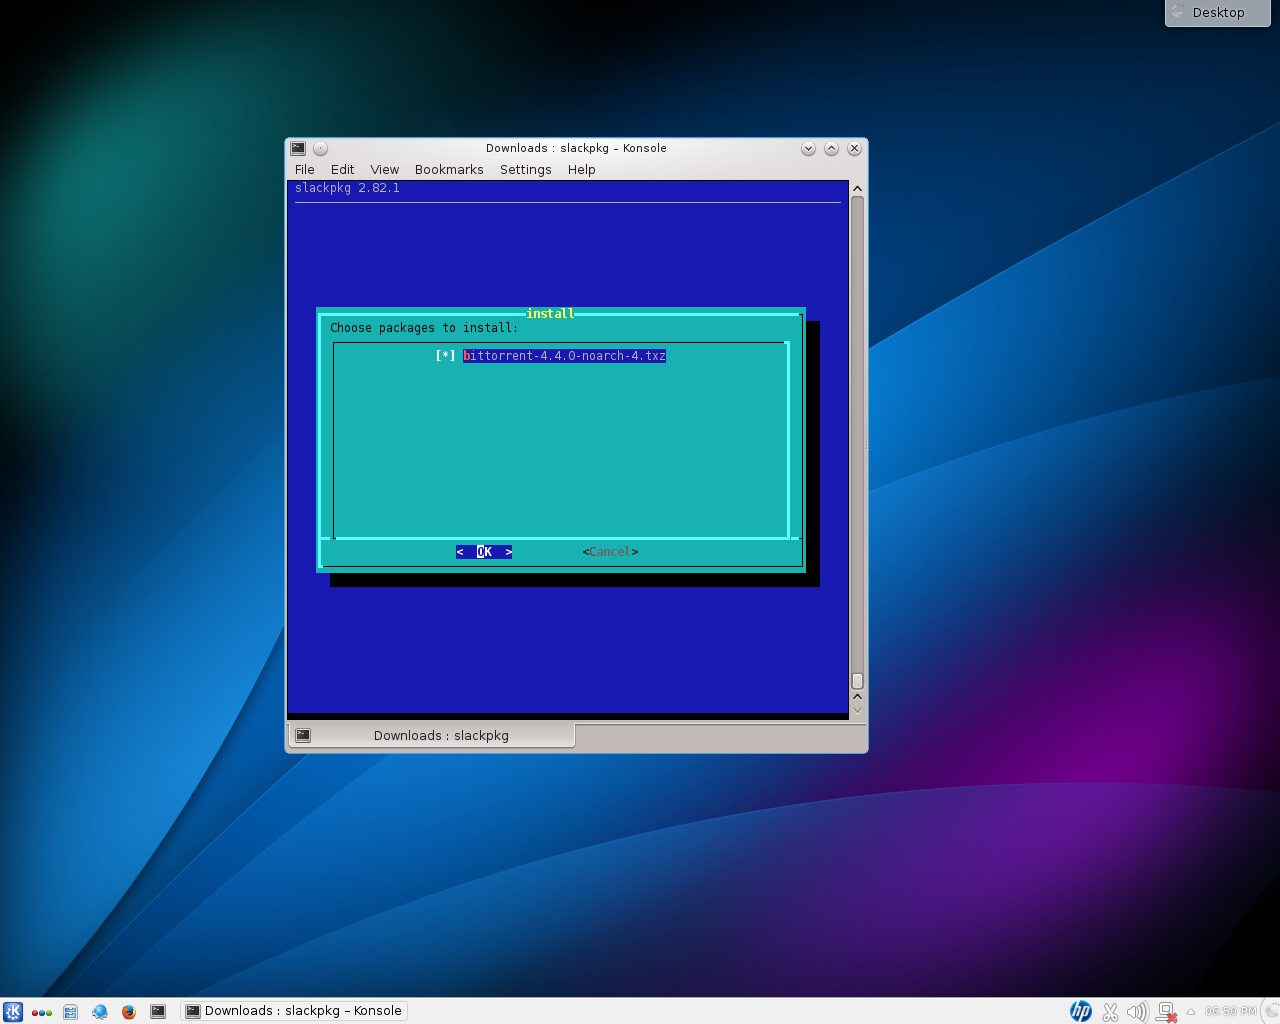This screenshot has width=1280, height=1024.
Task: Open the File menu in Konsole
Action: tap(305, 170)
